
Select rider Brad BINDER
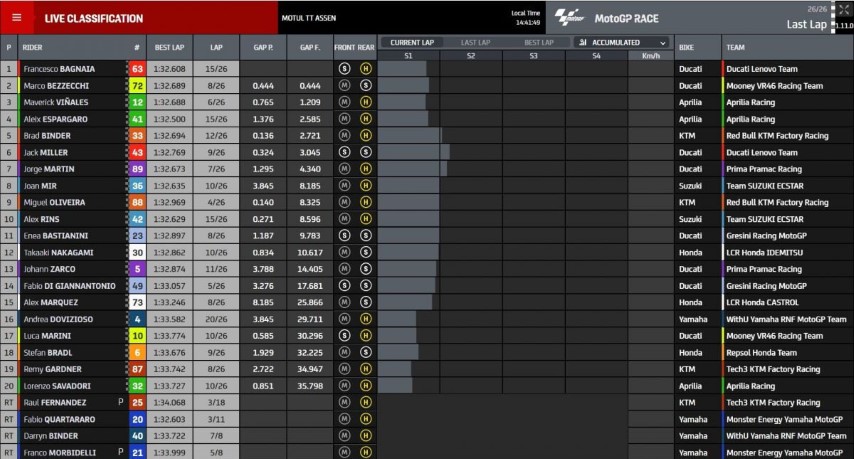pos(47,136)
